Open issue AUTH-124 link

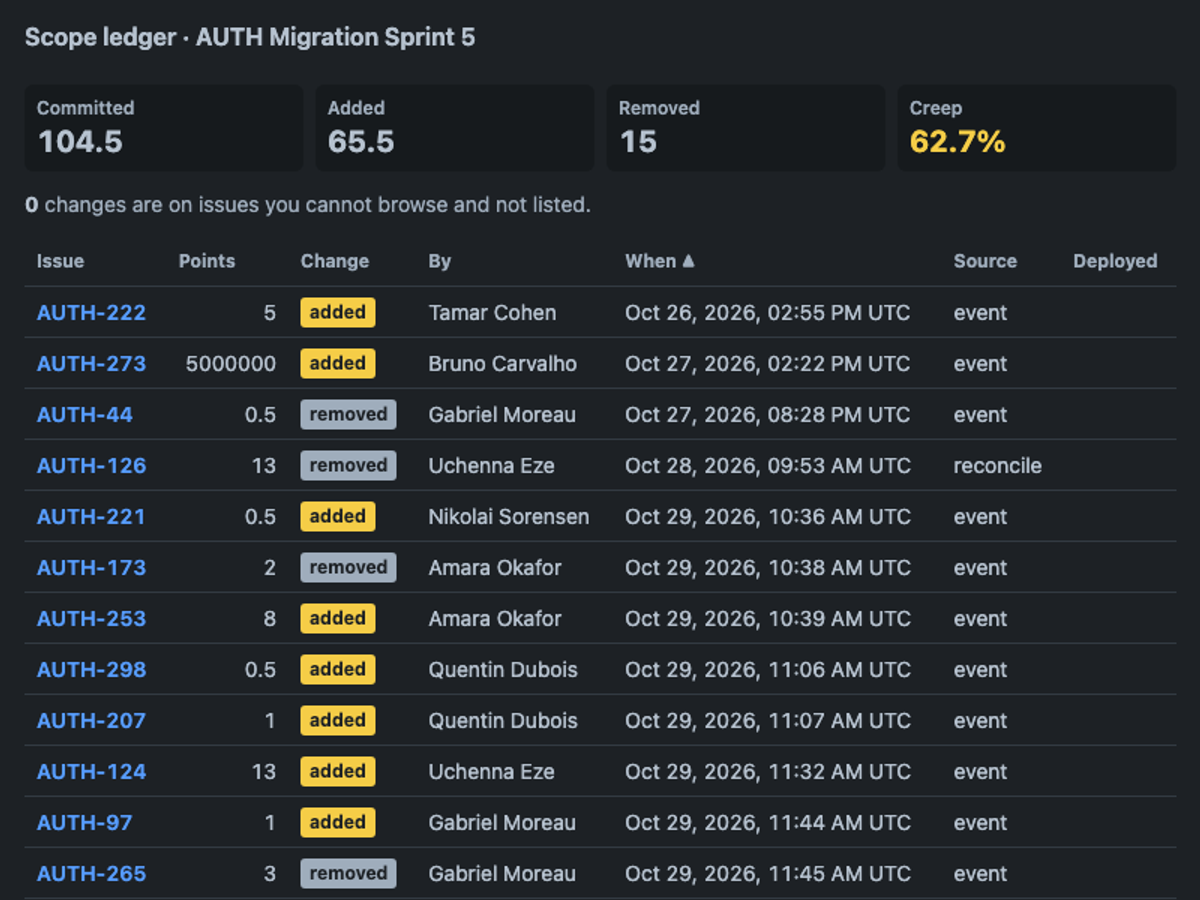pos(91,772)
